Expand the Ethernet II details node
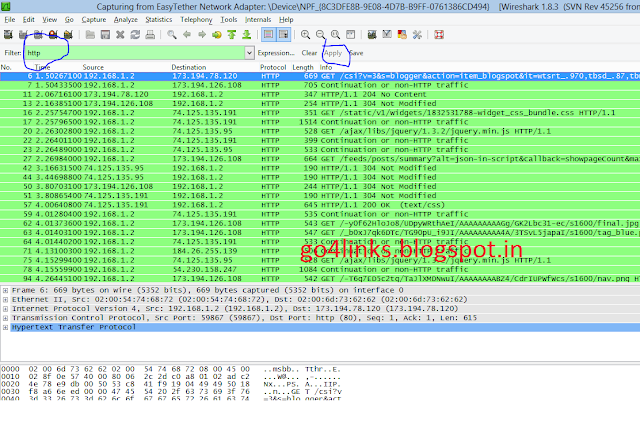Viewport: 640px width, 432px height. pos(5,300)
